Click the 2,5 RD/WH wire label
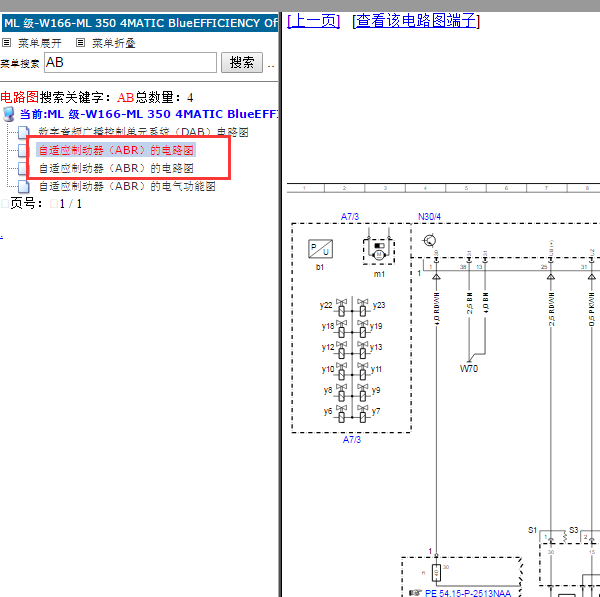Screen dimensions: 600x597 (x=551, y=309)
